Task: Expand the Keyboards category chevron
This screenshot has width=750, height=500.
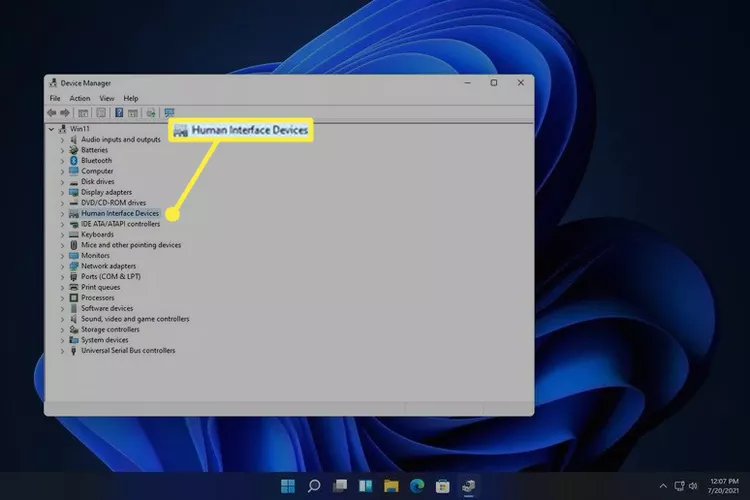Action: coord(62,234)
